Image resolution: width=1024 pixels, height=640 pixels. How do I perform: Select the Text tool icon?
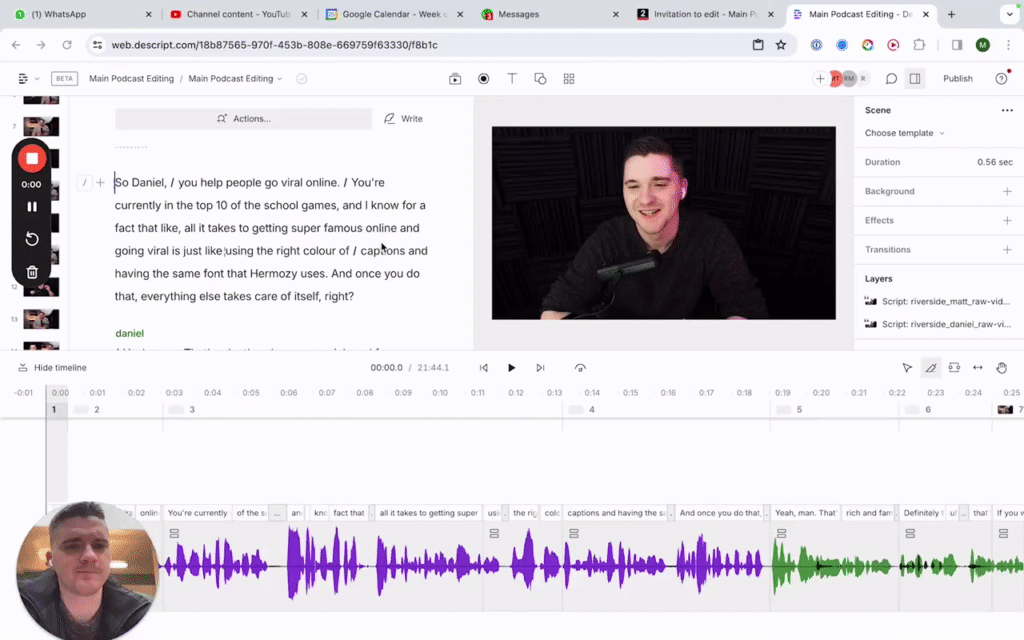[512, 78]
